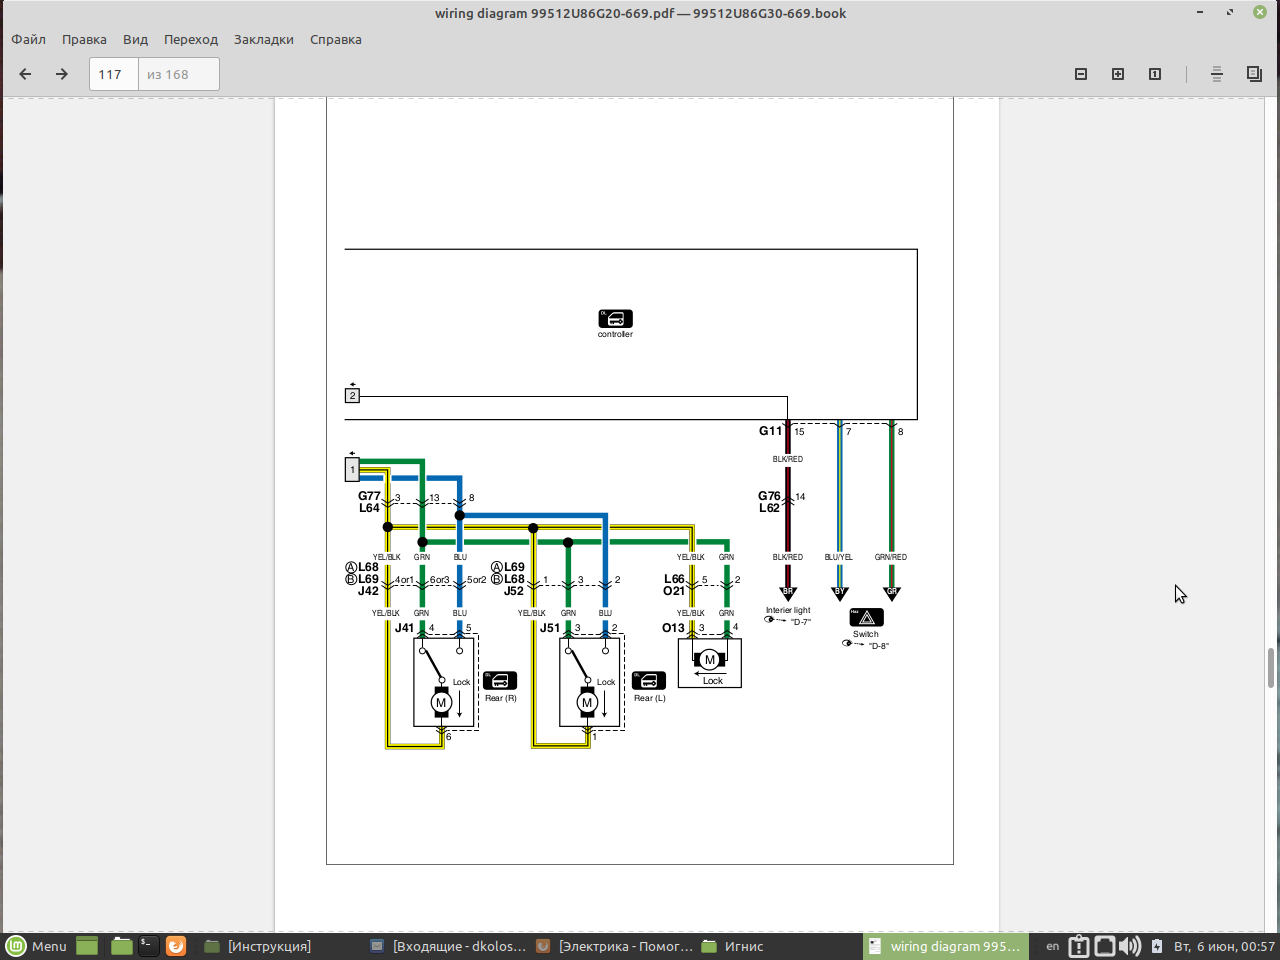Click the page number field showing 117

(x=113, y=74)
